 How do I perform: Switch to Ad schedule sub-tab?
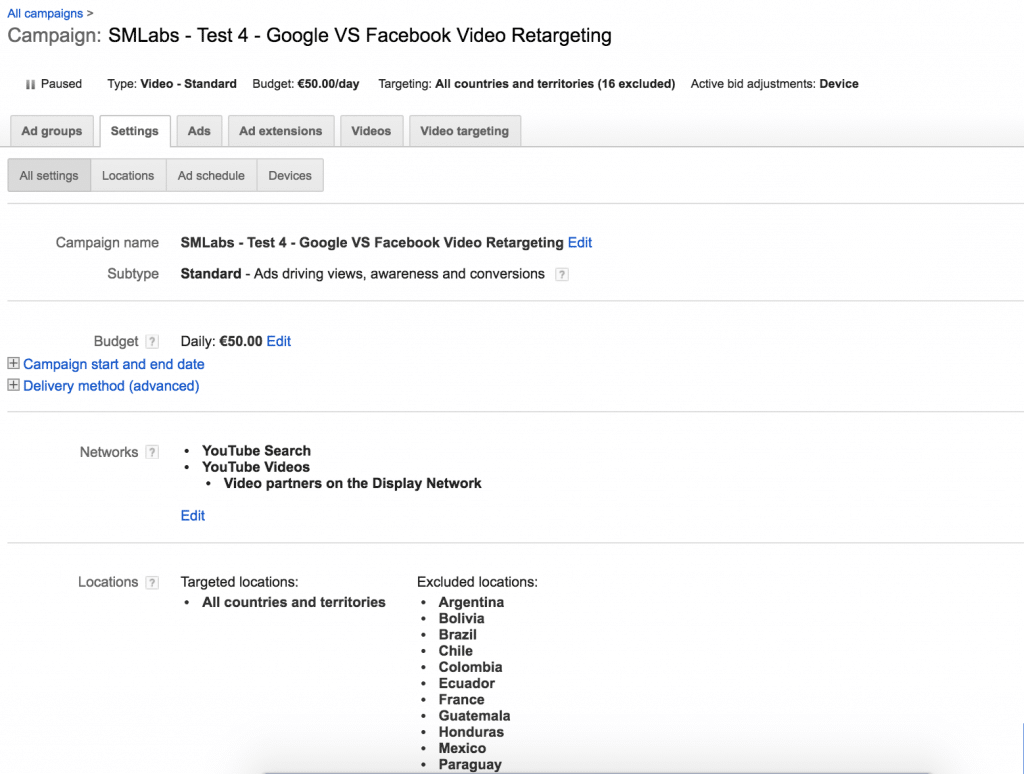211,175
